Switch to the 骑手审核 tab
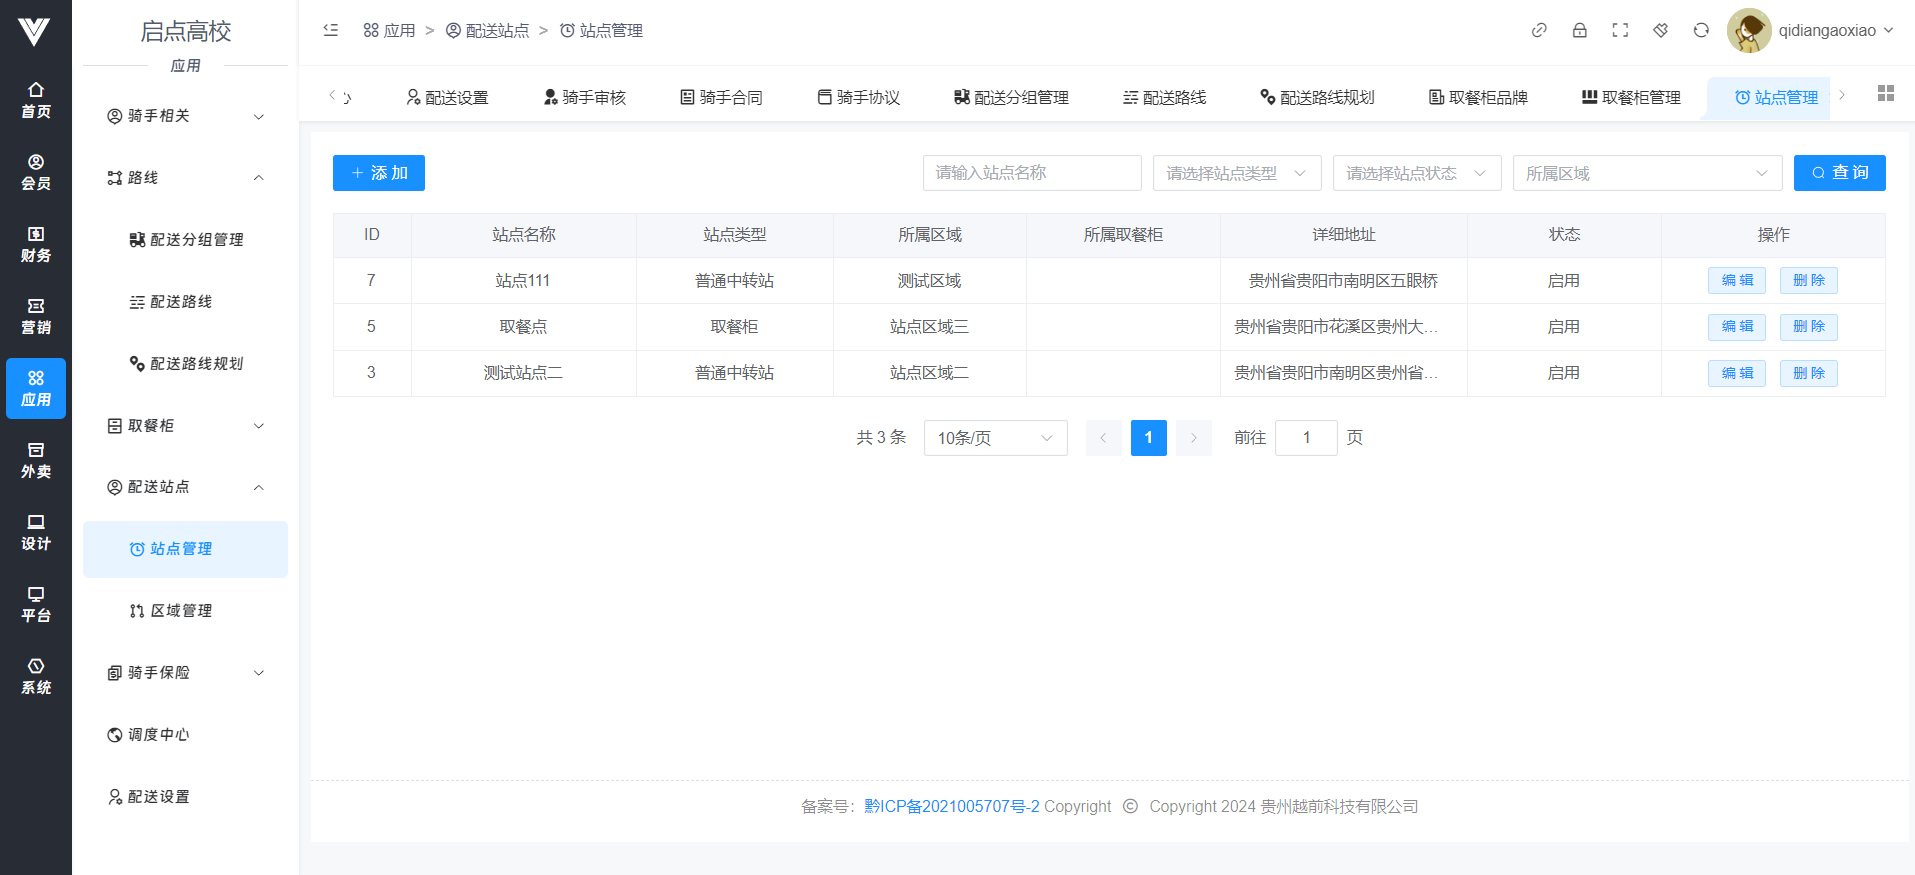This screenshot has width=1915, height=875. point(585,97)
